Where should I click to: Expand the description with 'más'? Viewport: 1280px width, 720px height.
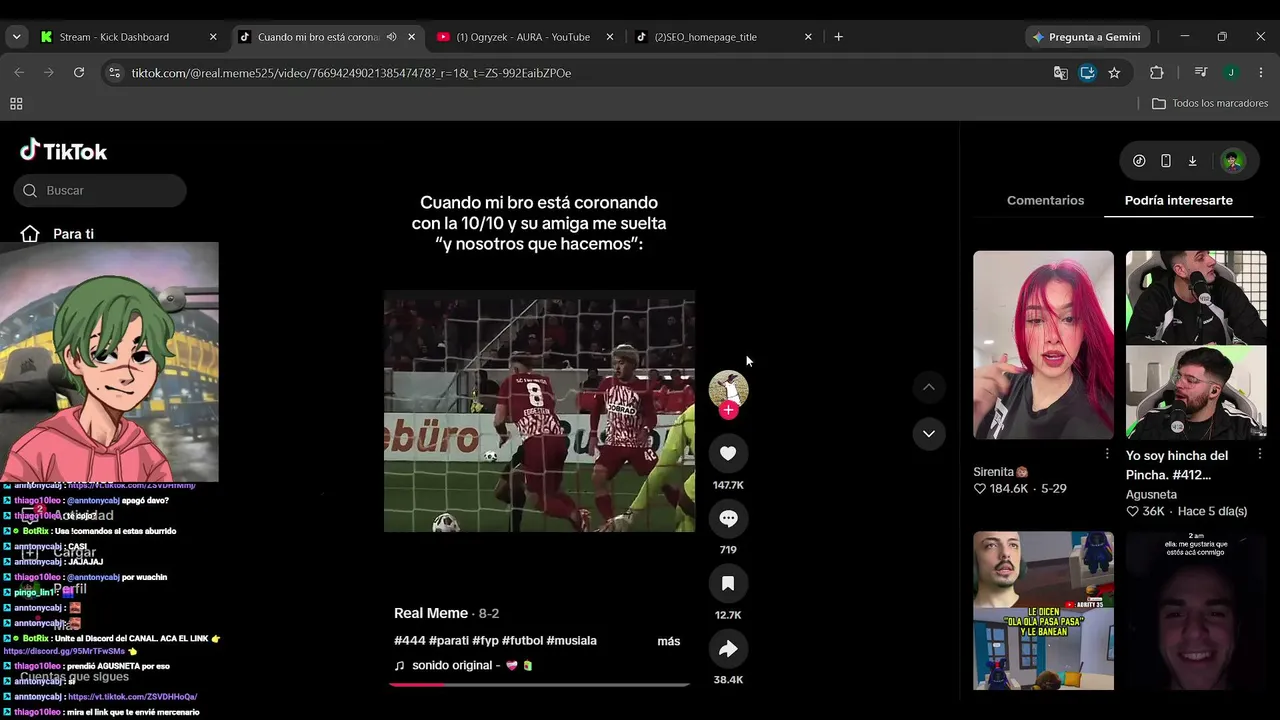[x=669, y=641]
